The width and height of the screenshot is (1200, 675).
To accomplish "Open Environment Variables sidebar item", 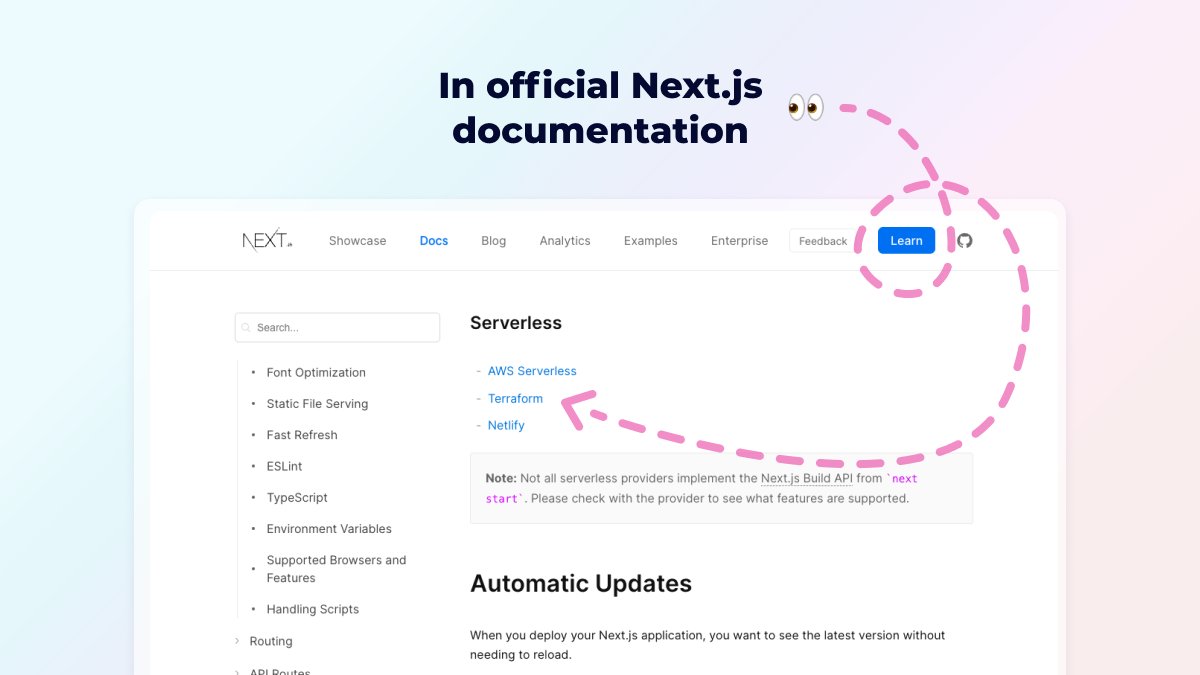I will point(329,529).
